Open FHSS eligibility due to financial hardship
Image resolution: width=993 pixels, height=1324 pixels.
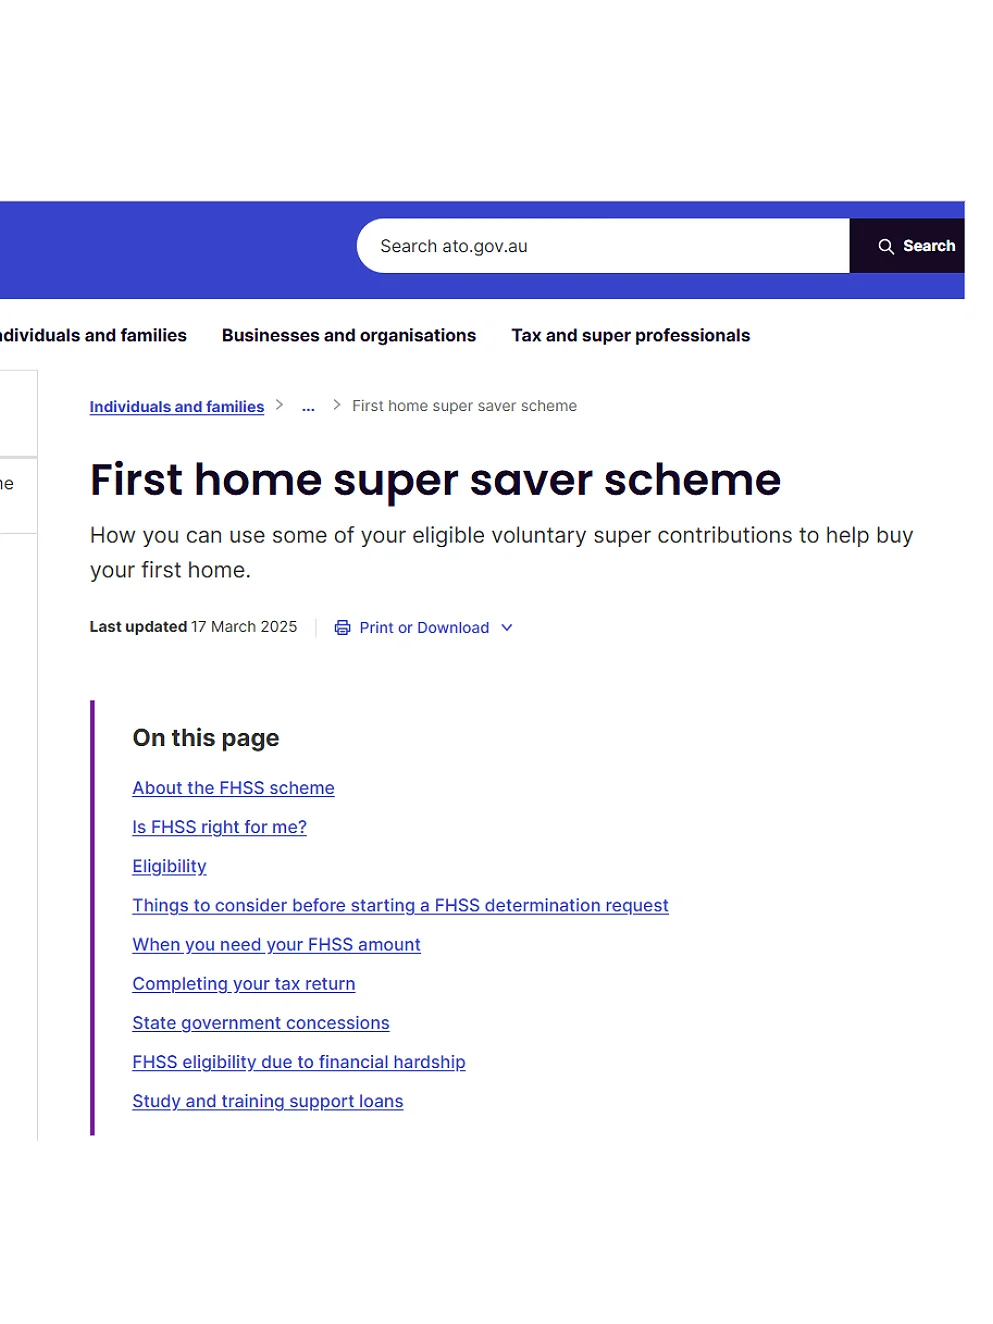pyautogui.click(x=298, y=1062)
